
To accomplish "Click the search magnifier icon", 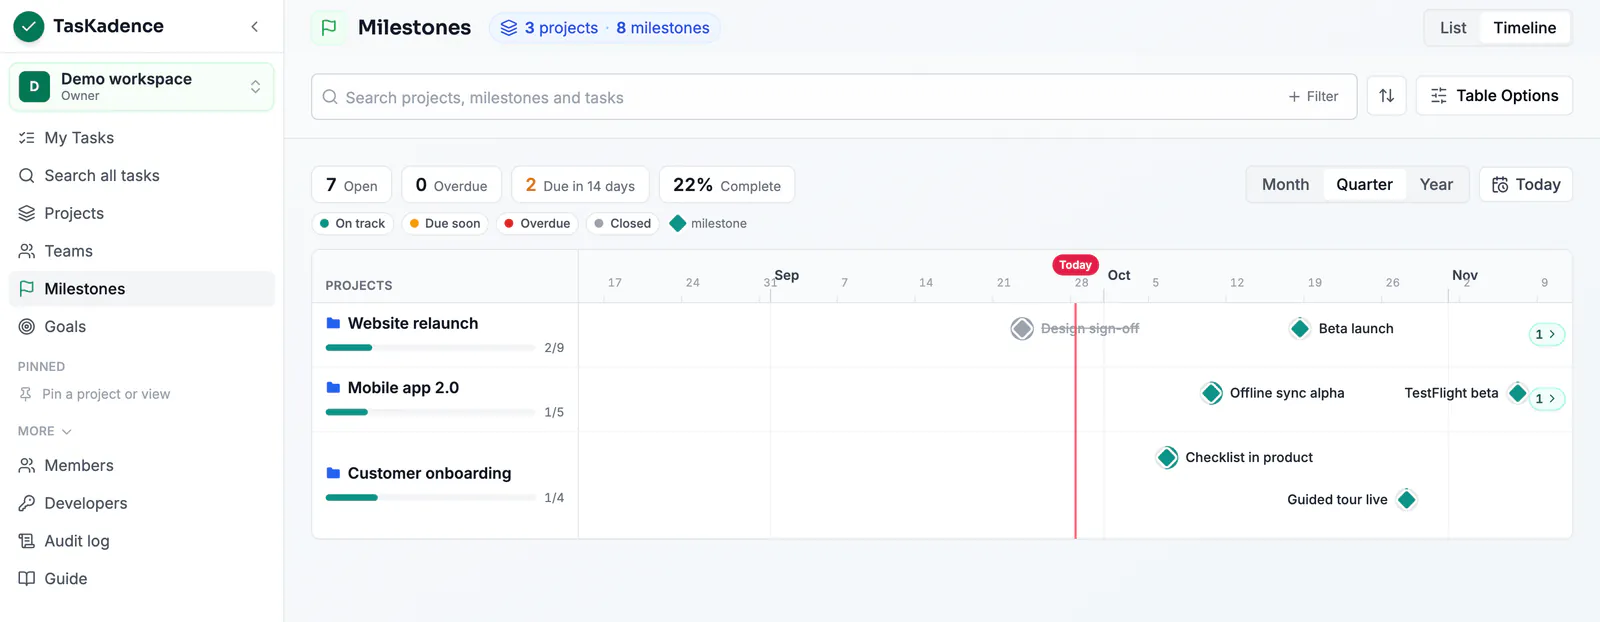I will tap(330, 97).
